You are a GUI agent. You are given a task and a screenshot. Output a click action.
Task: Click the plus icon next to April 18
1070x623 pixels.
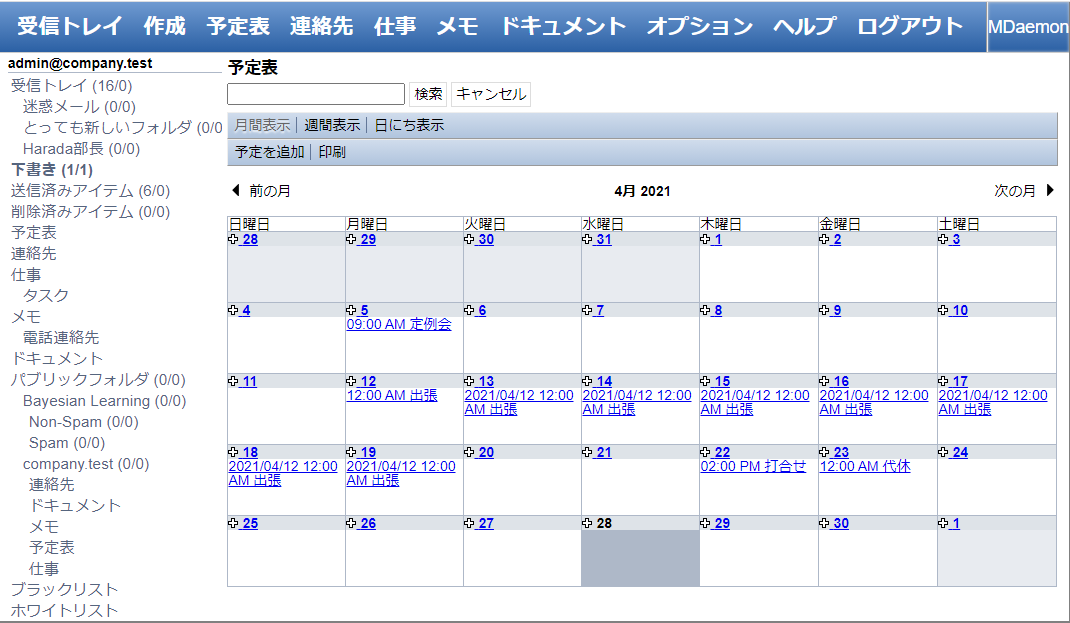(233, 453)
